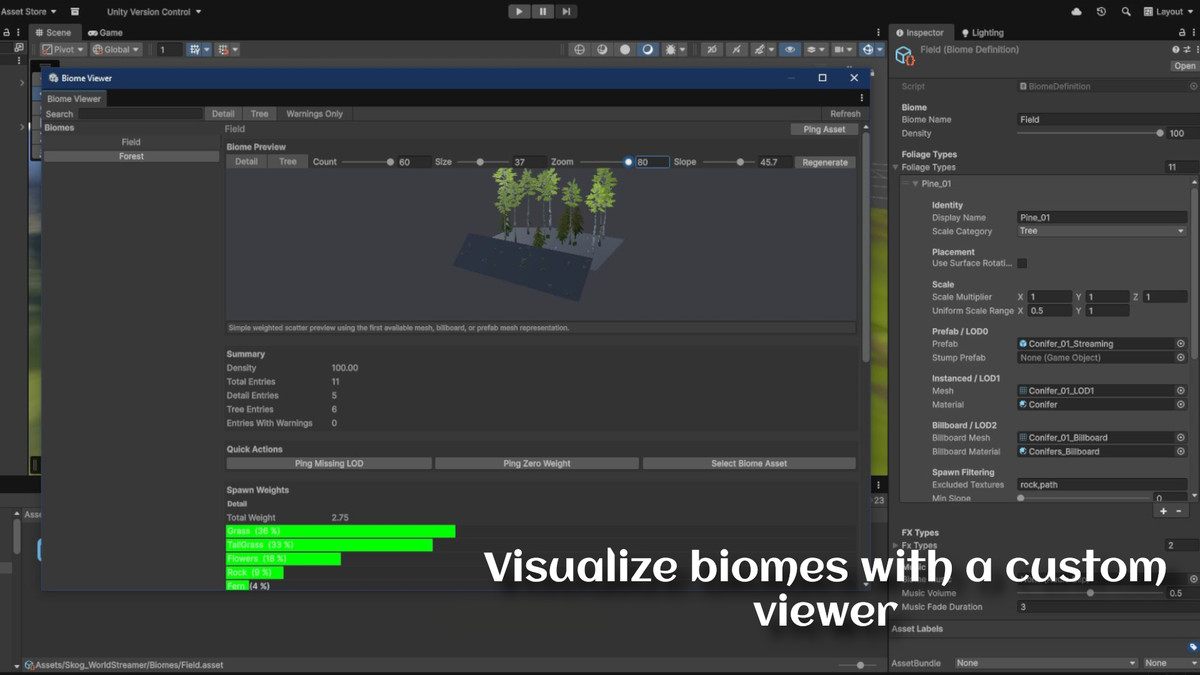The image size is (1200, 675).
Task: Select the Forest biome in list
Action: (x=131, y=156)
